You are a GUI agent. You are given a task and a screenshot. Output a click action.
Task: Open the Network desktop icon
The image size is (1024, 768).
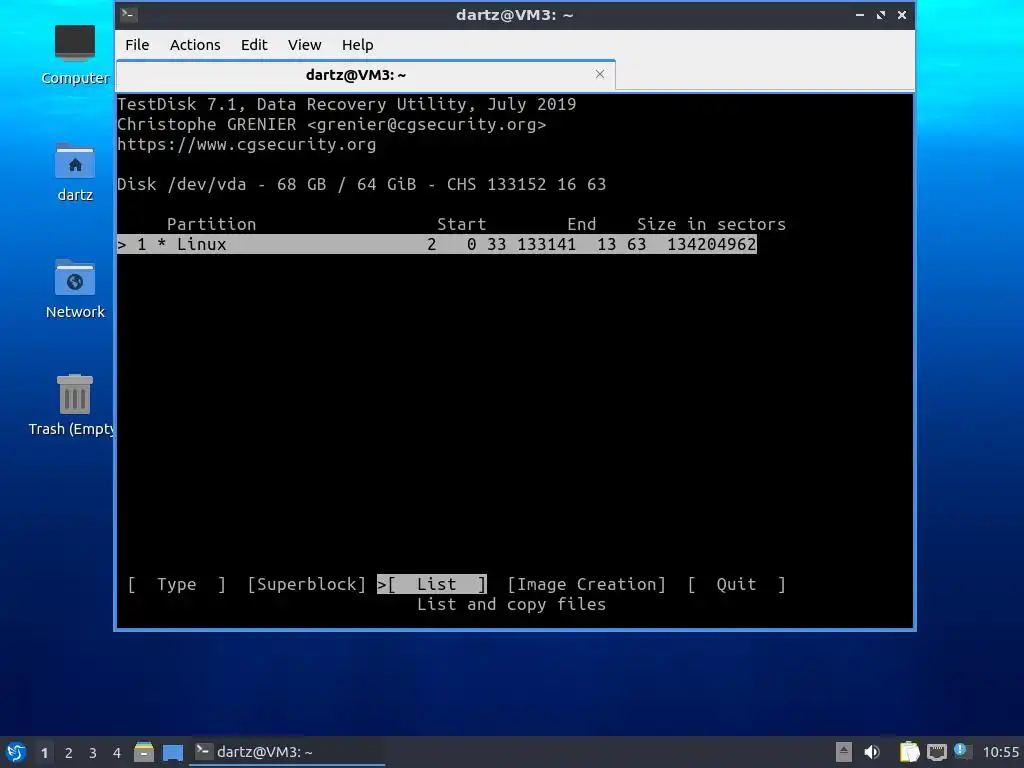74,289
